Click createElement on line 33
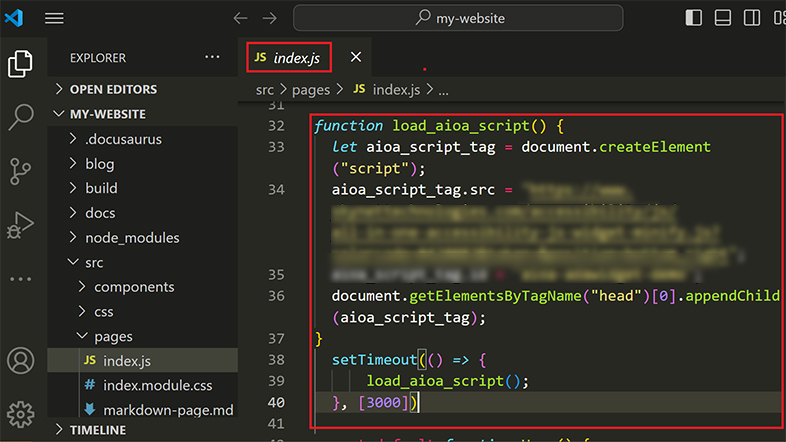This screenshot has height=442, width=786. click(655, 147)
